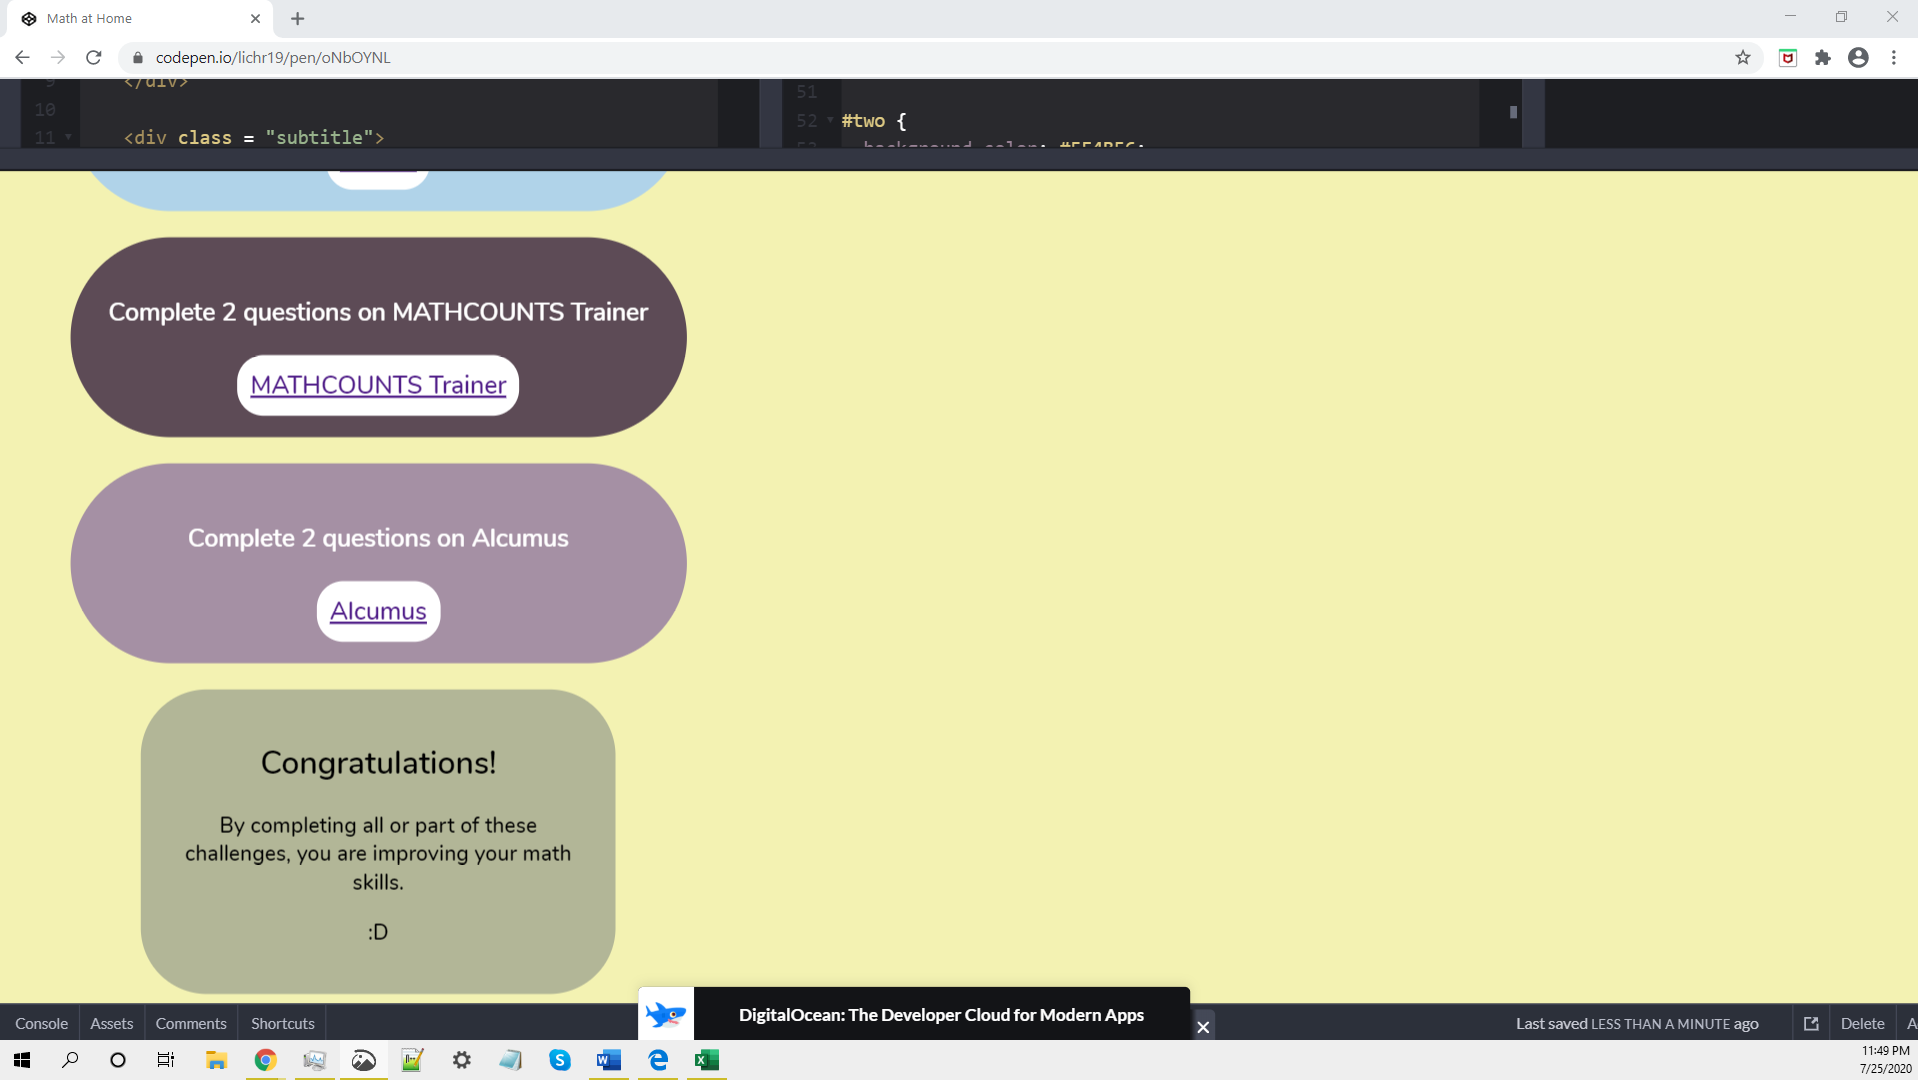Open pen in new window icon
Screen dimensions: 1918x1080
pyautogui.click(x=1811, y=1023)
